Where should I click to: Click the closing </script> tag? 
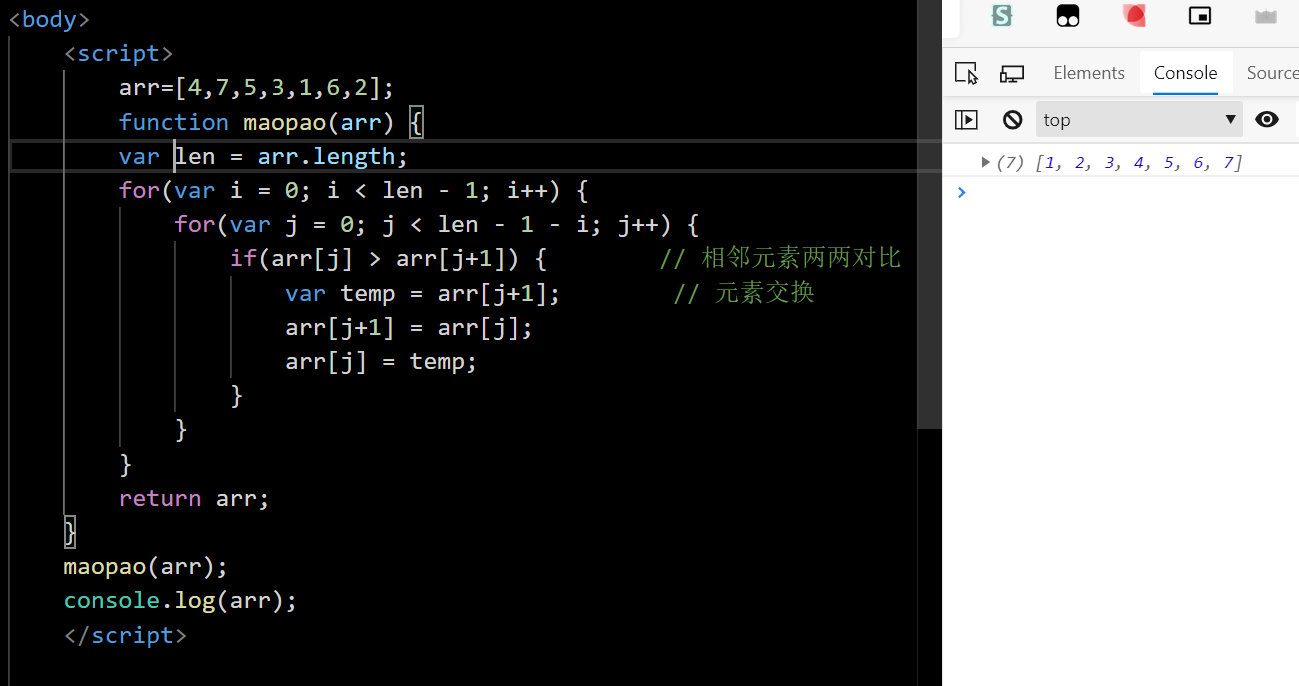pos(125,635)
